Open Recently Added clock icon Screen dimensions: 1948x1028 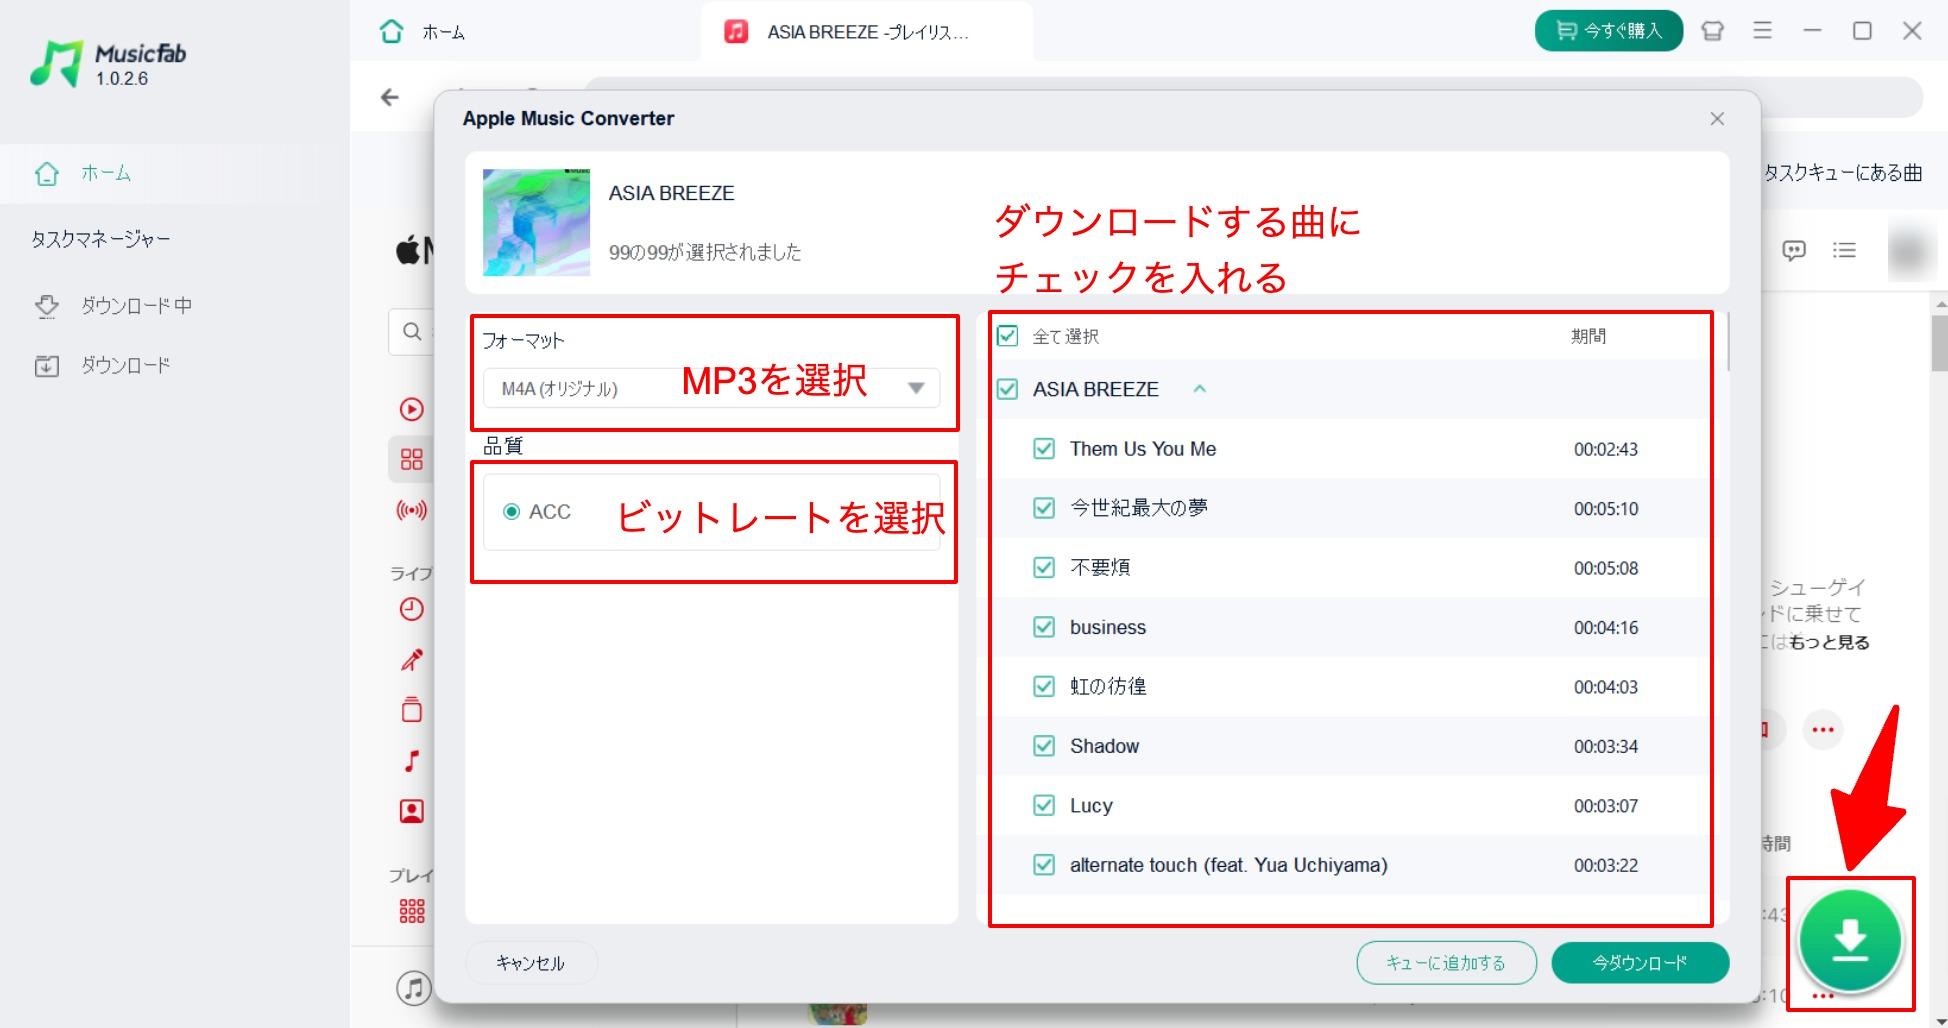tap(412, 609)
